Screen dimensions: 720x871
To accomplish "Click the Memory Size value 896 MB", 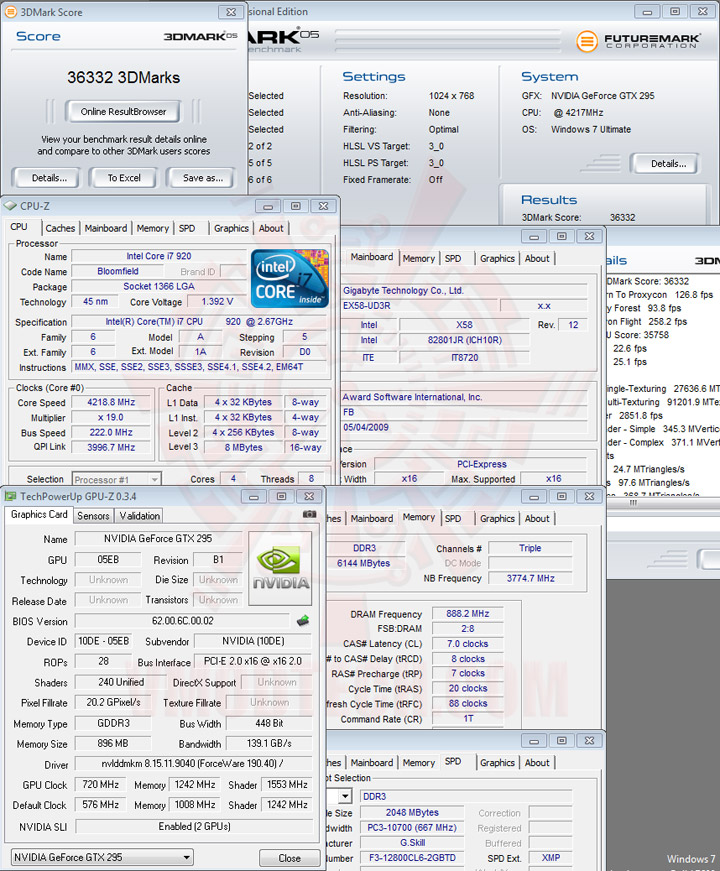I will click(113, 743).
